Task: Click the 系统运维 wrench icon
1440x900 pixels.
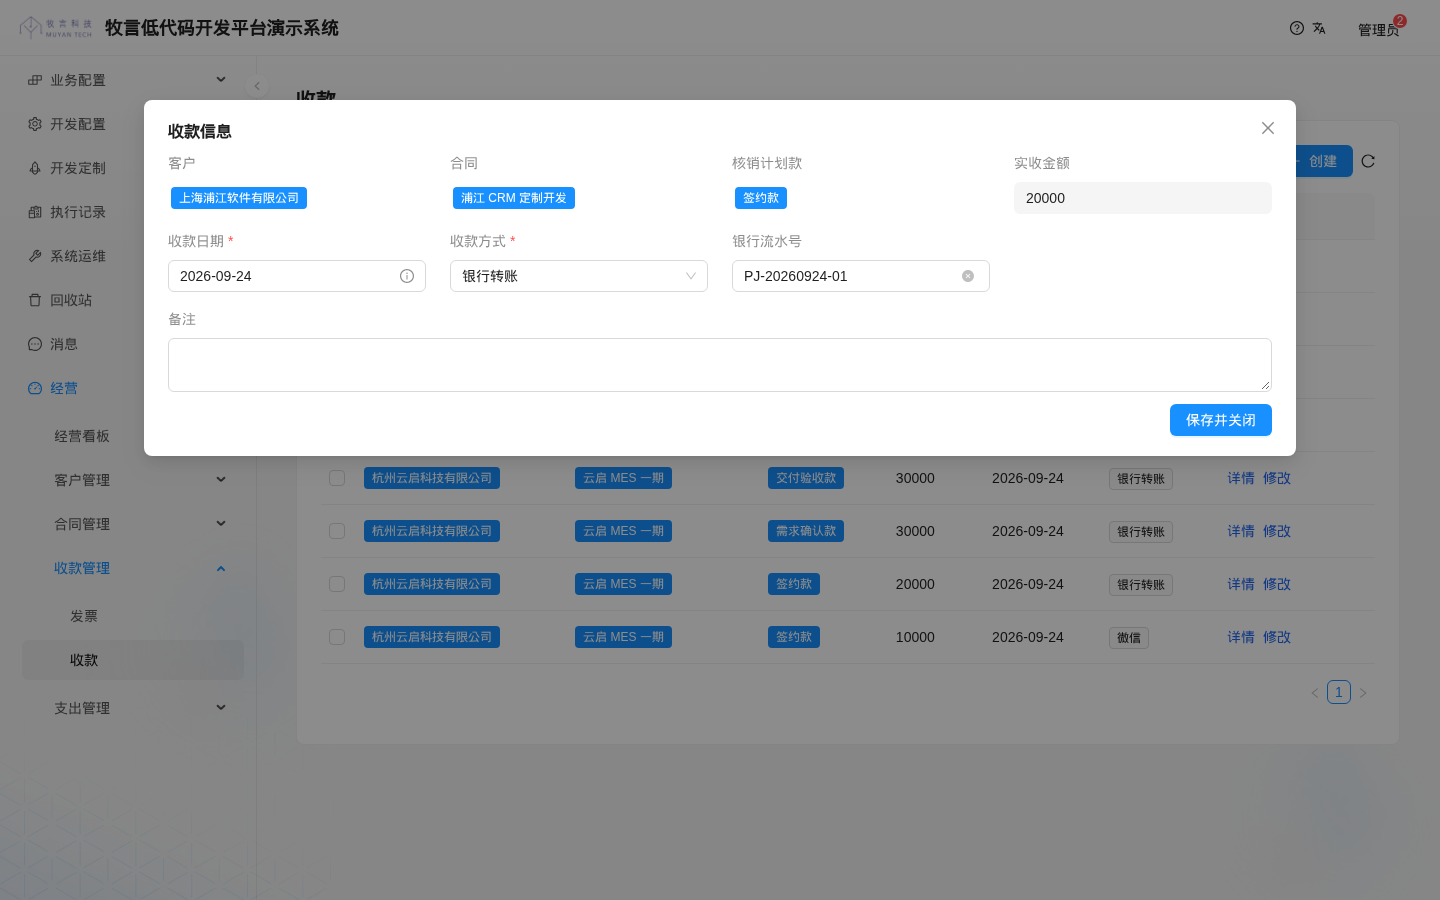Action: coord(35,256)
